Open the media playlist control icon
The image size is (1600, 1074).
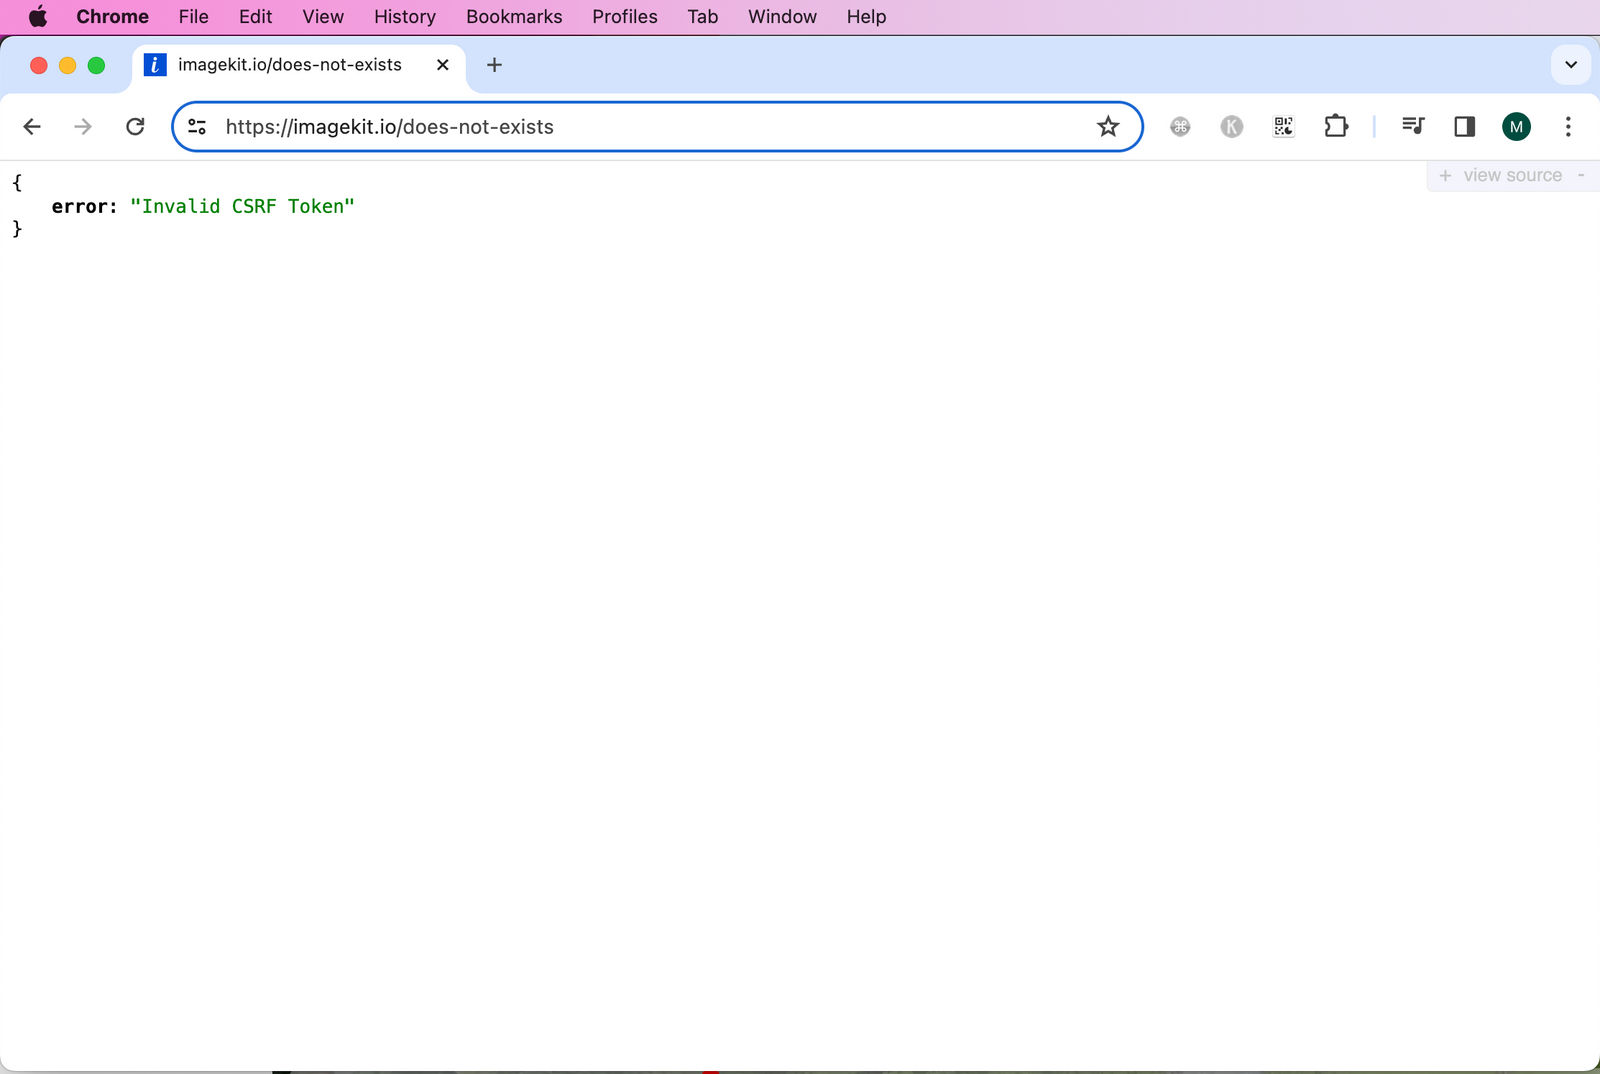tap(1413, 126)
